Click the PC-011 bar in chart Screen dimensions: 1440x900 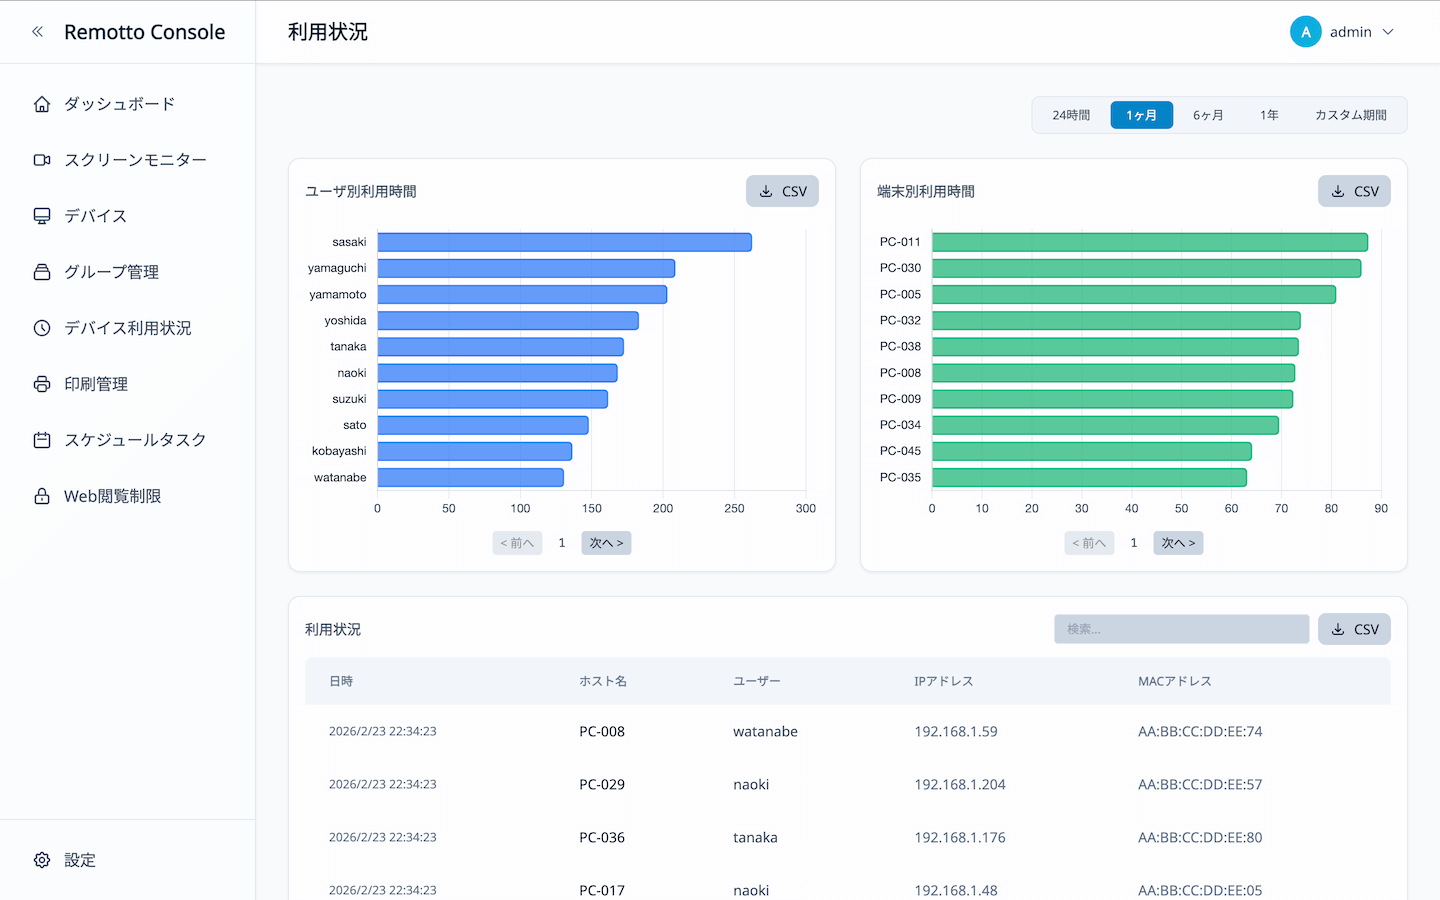click(x=1150, y=242)
